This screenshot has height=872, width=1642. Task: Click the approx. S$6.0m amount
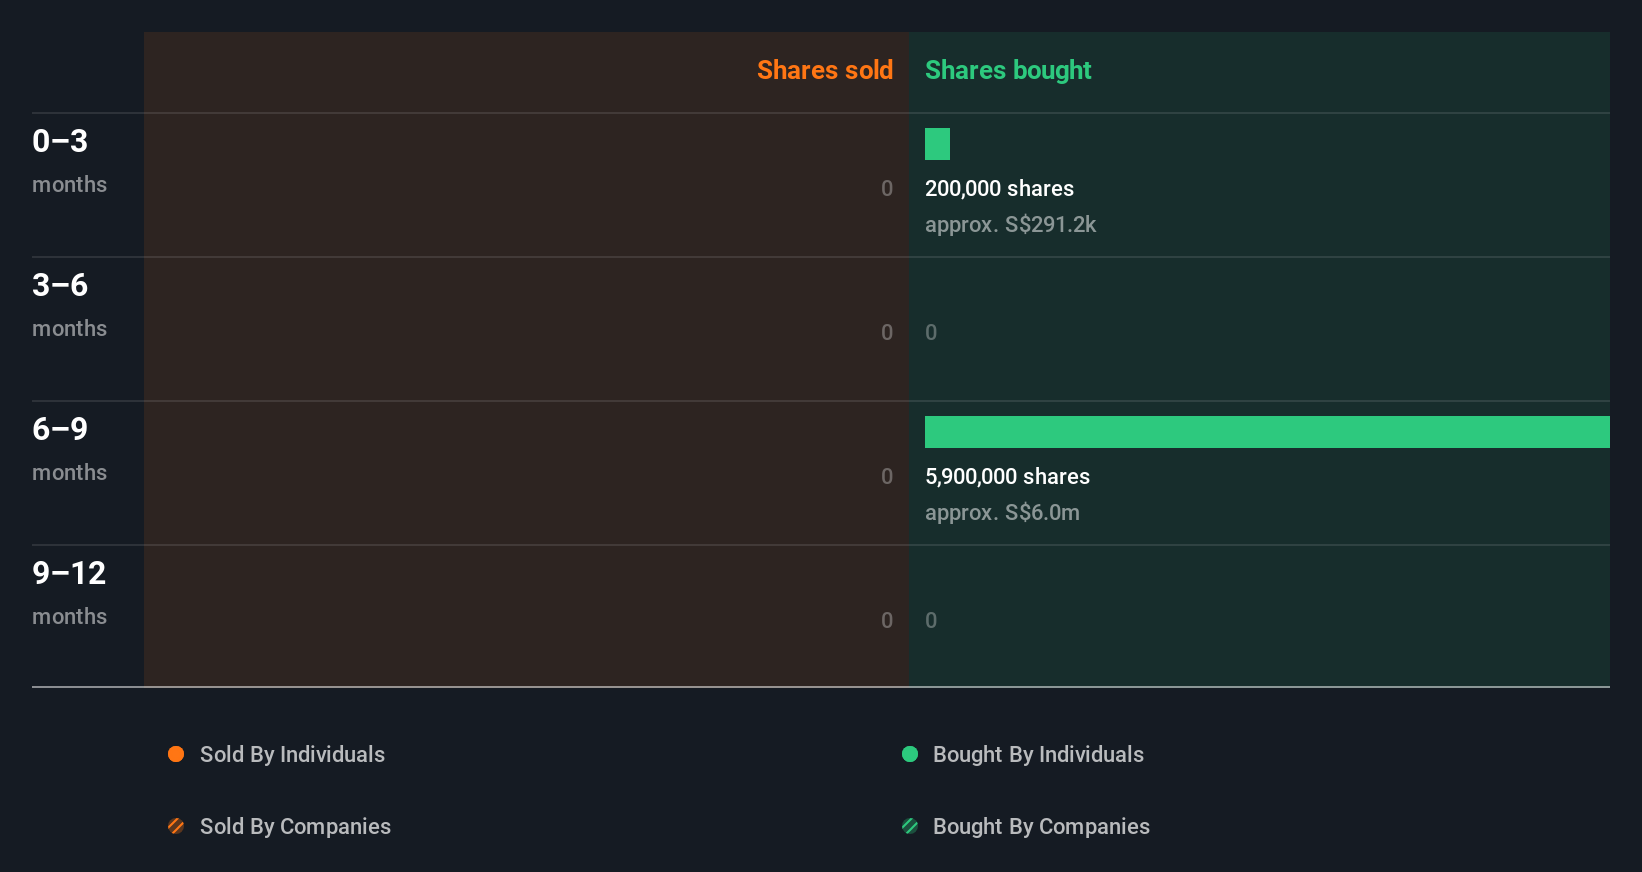[1002, 512]
